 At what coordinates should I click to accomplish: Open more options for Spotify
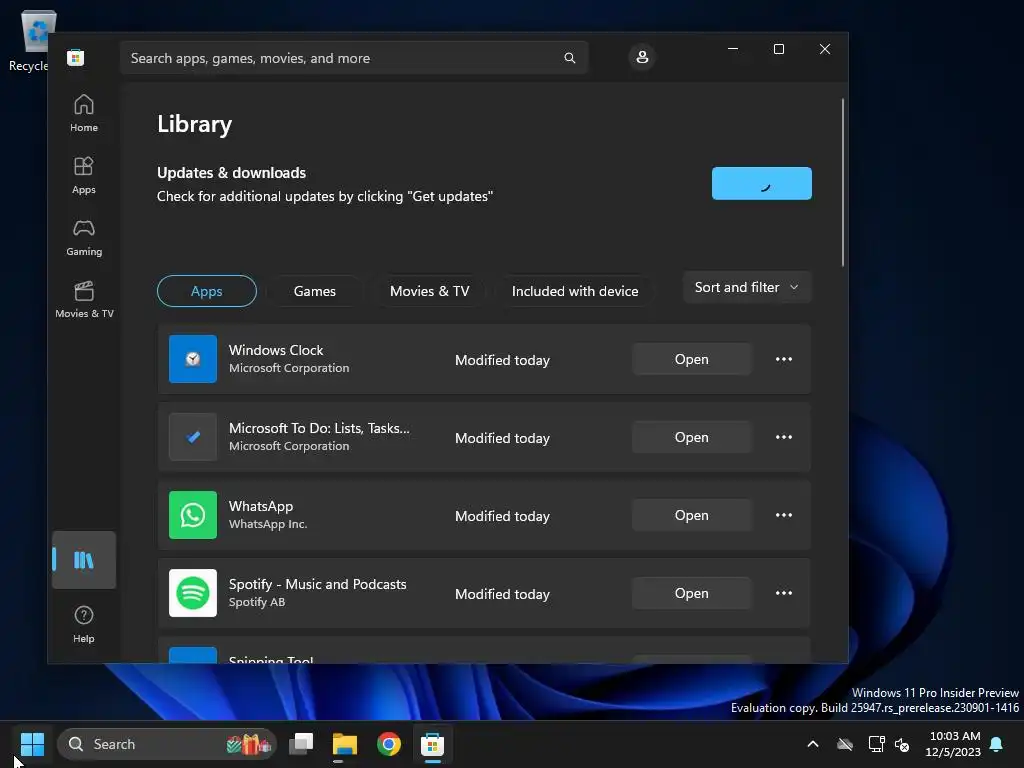(x=784, y=593)
